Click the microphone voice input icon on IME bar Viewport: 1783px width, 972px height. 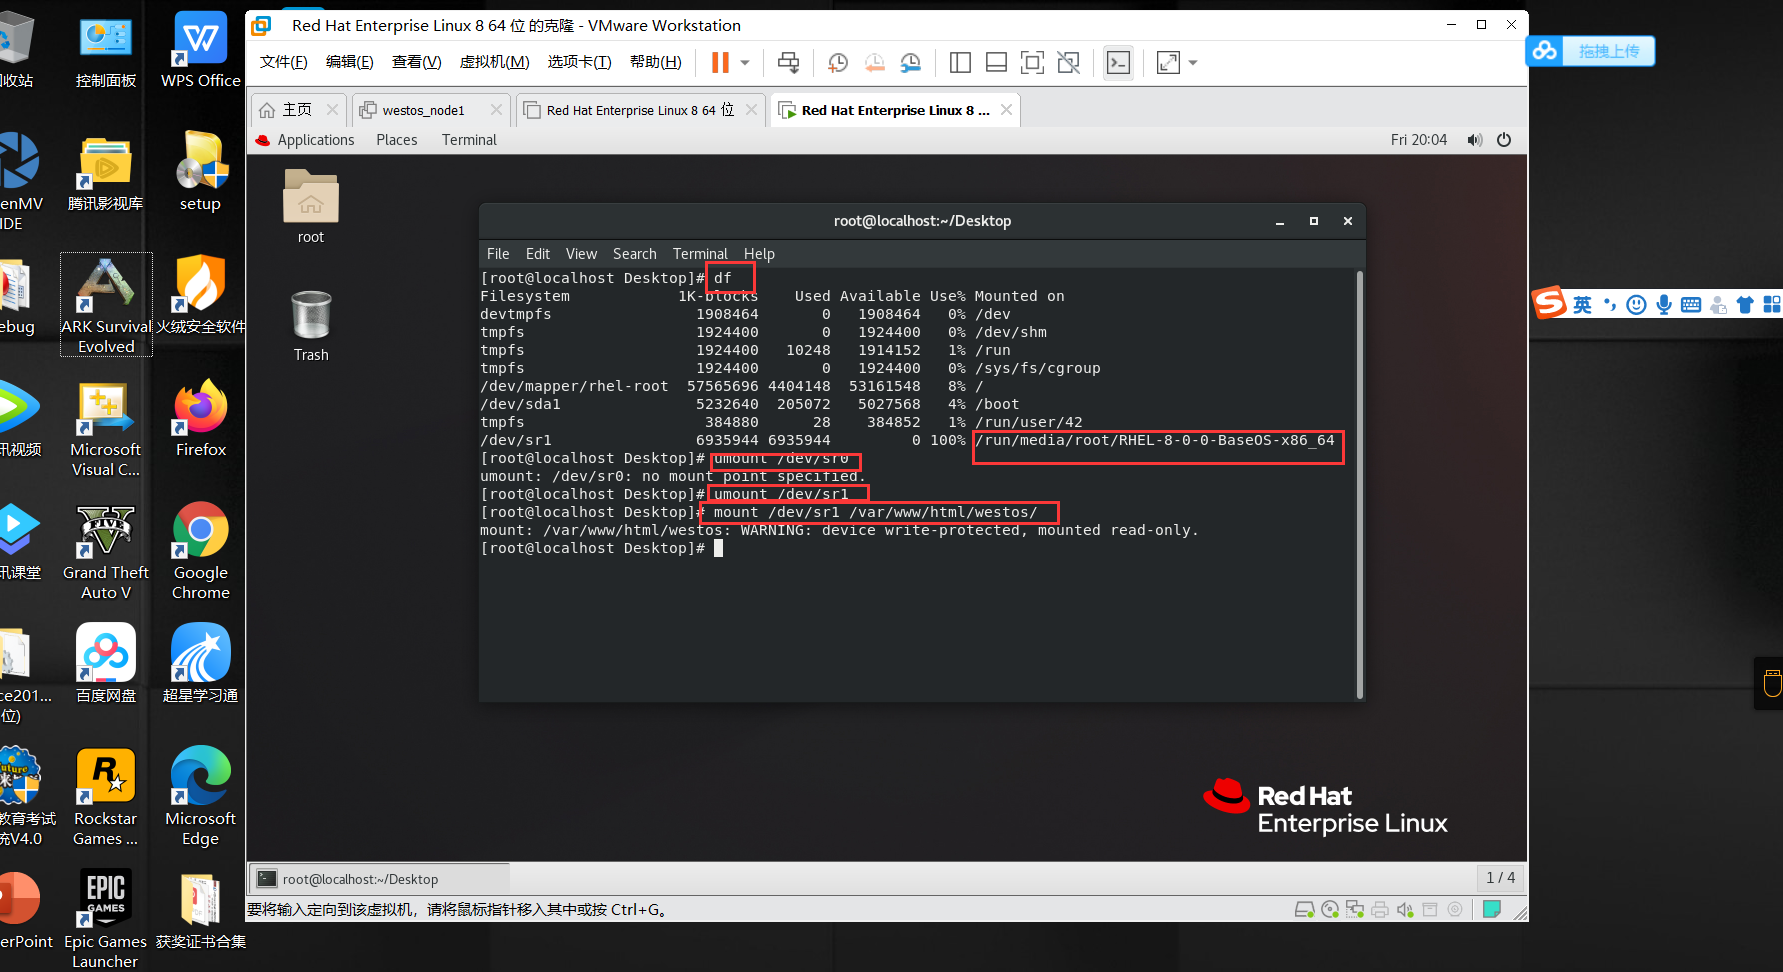(x=1663, y=305)
